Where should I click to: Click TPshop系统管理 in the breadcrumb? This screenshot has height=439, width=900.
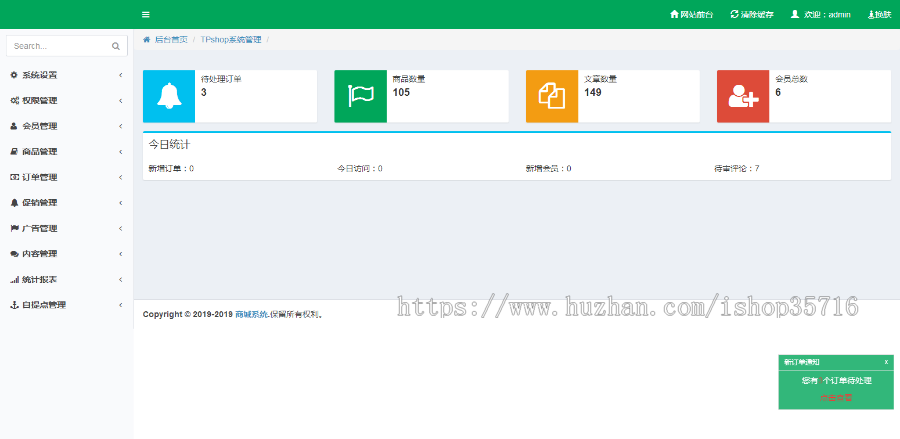[x=231, y=40]
